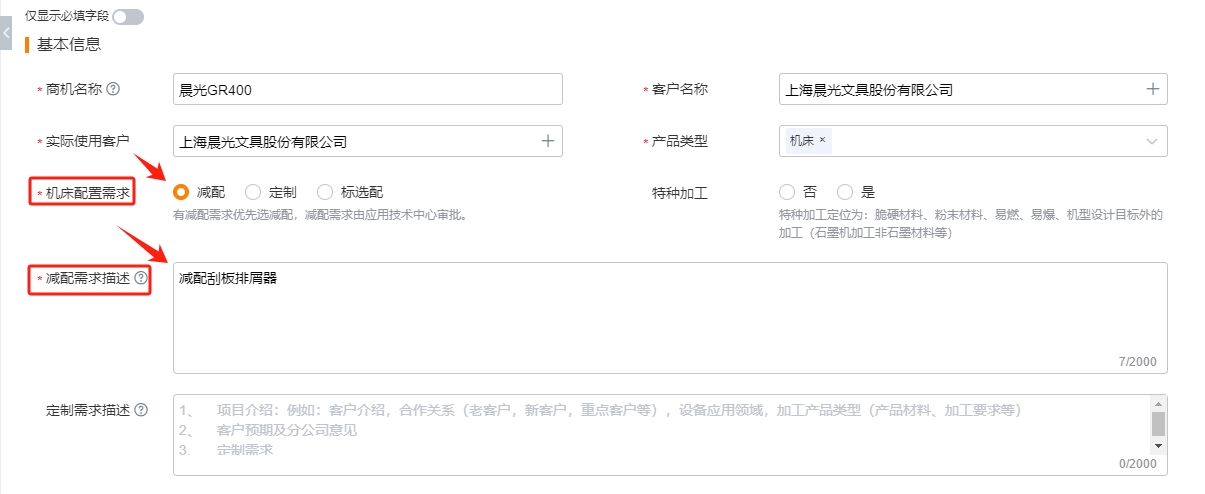Viewport: 1205px width, 494px height.
Task: Click plus icon in 客户名称 field
Action: point(1152,89)
